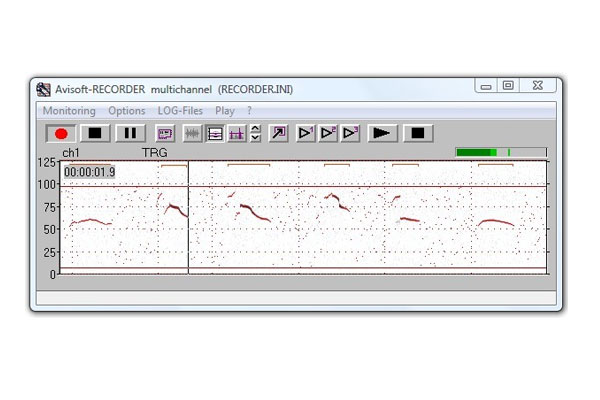
Task: Open the Monitoring menu
Action: click(69, 111)
